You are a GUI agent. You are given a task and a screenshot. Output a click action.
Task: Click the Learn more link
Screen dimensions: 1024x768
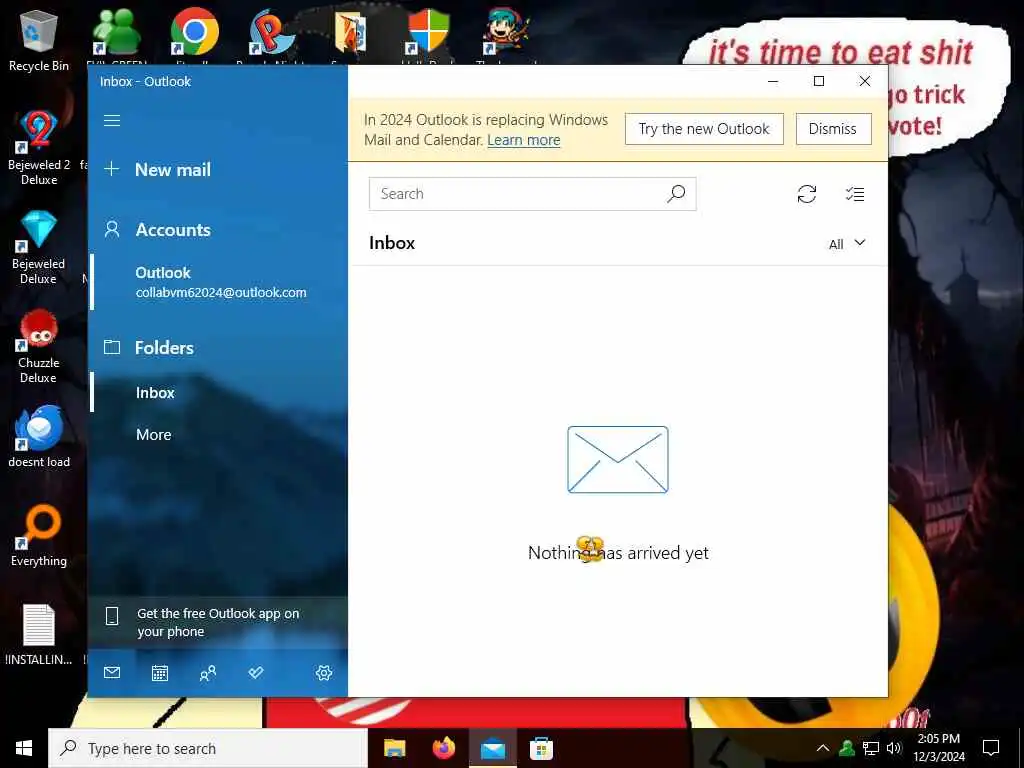(524, 140)
